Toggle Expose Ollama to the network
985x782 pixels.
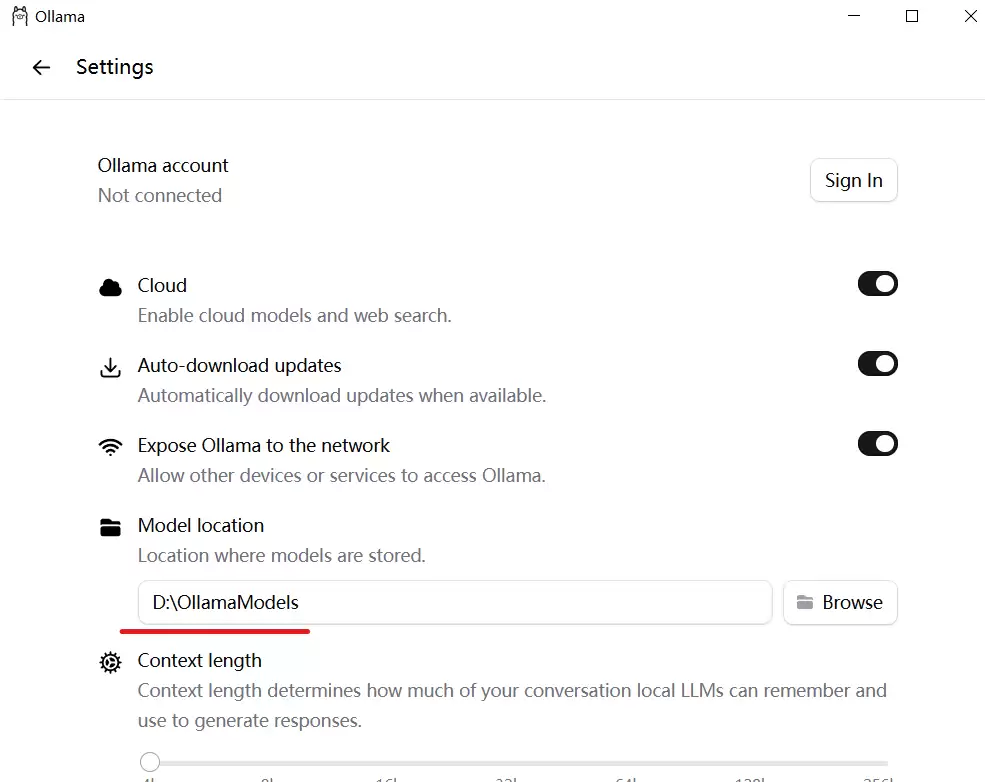pyautogui.click(x=877, y=444)
